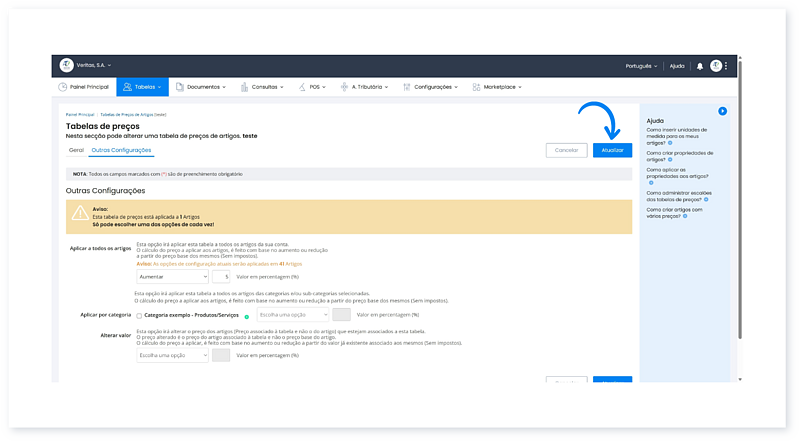Image resolution: width=800 pixels, height=442 pixels.
Task: Click the Veritas company logo icon
Action: pos(67,66)
